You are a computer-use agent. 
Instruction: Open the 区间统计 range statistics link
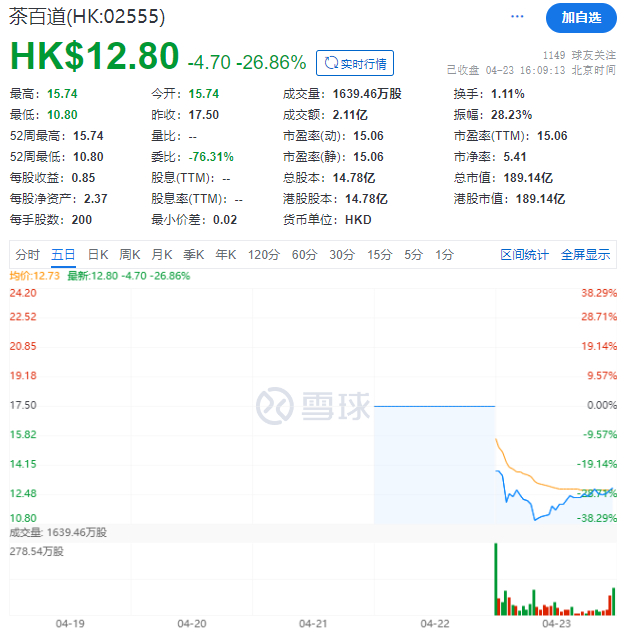pyautogui.click(x=524, y=255)
